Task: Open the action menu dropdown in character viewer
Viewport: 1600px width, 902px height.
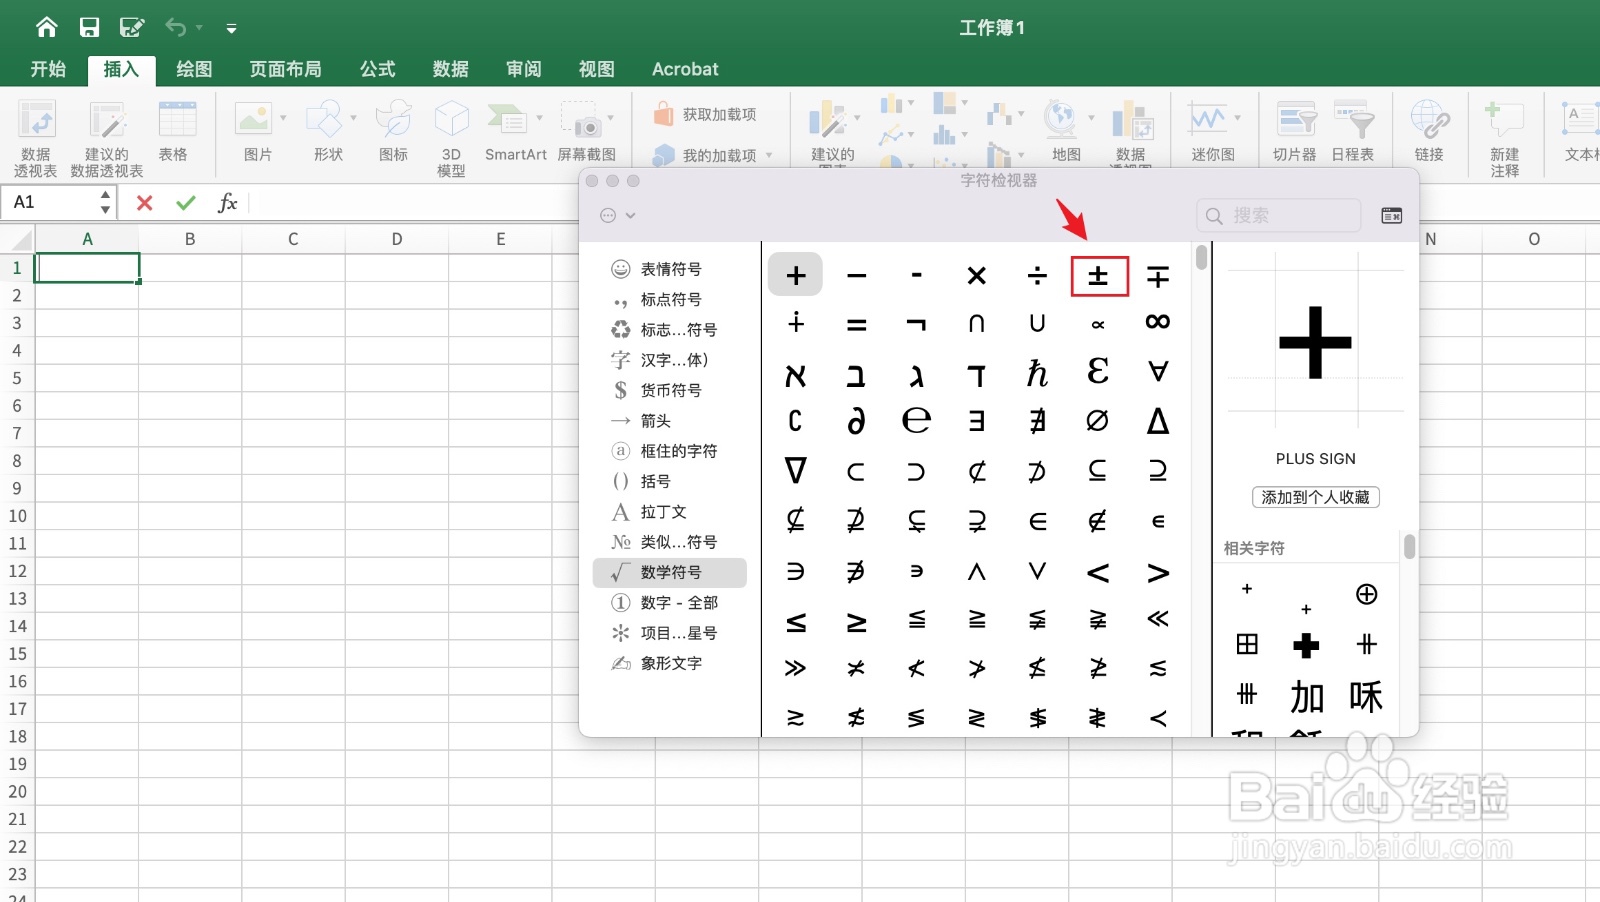Action: point(618,215)
